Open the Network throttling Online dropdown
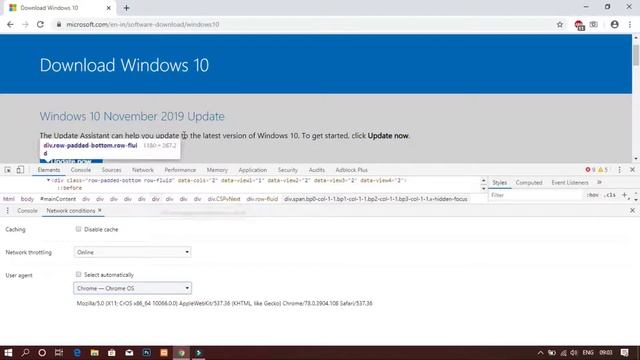Viewport: 640px width, 360px height. click(133, 252)
